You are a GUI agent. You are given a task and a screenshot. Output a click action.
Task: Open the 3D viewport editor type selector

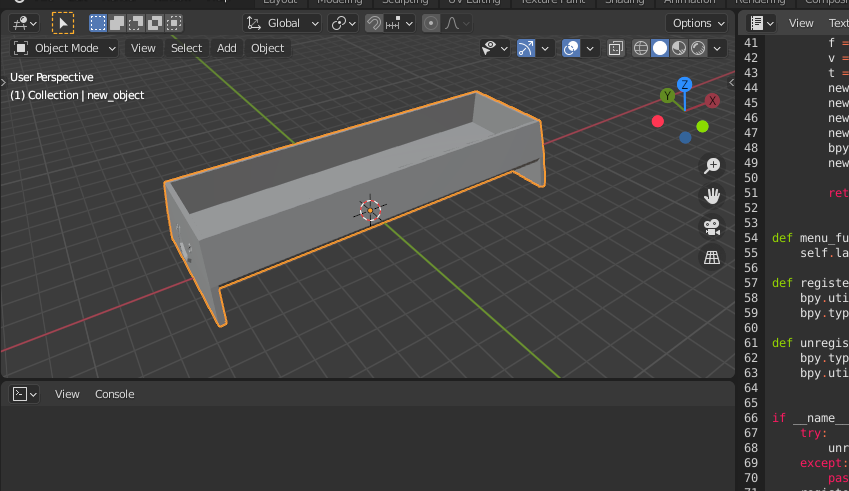coord(24,23)
